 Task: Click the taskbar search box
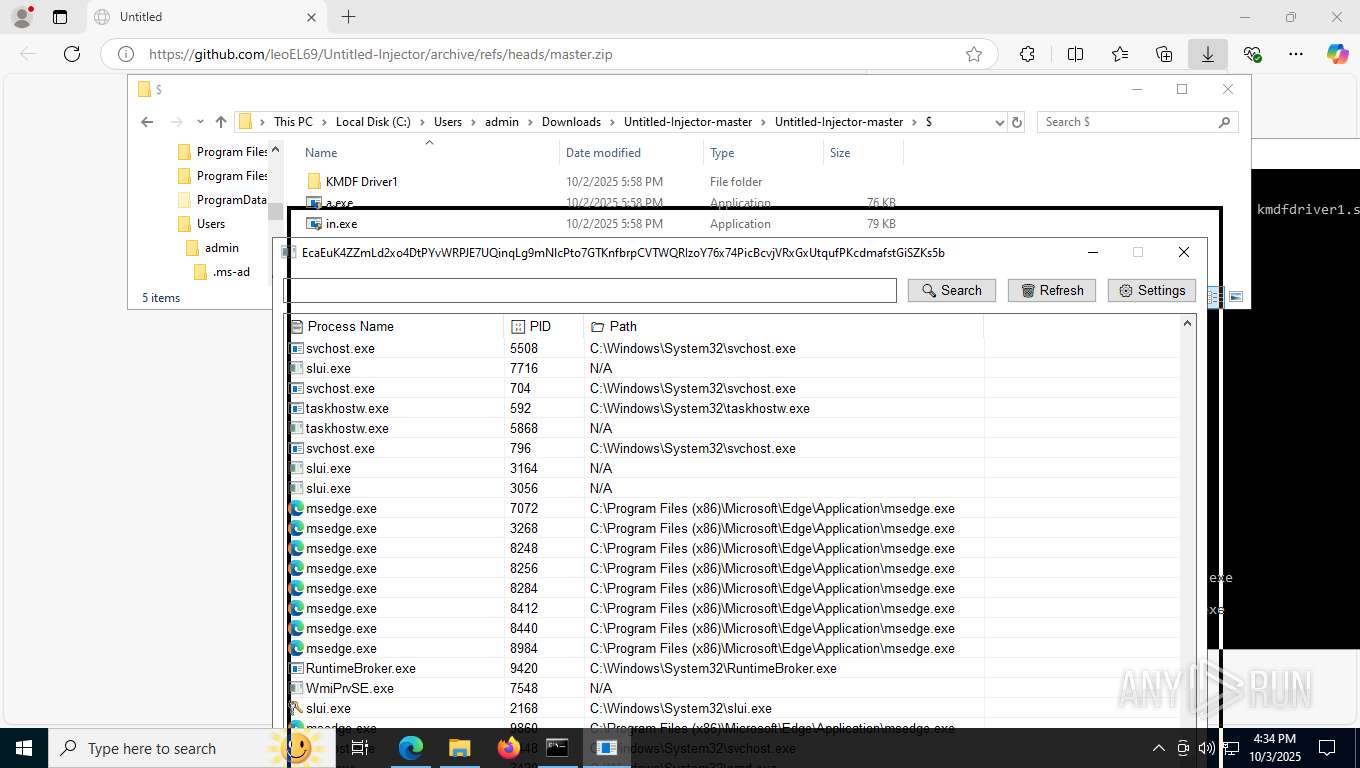point(192,748)
